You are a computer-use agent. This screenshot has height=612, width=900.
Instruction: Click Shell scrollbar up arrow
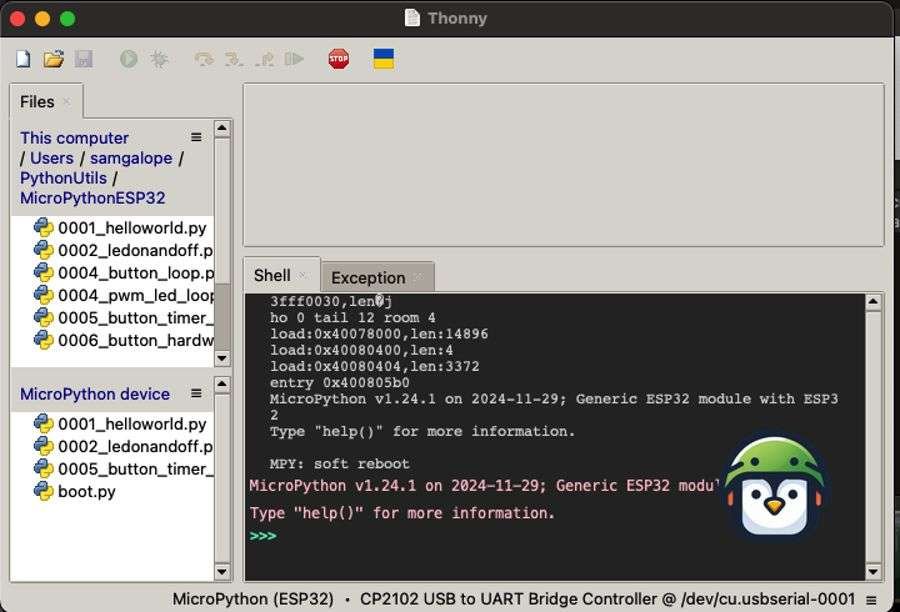873,301
